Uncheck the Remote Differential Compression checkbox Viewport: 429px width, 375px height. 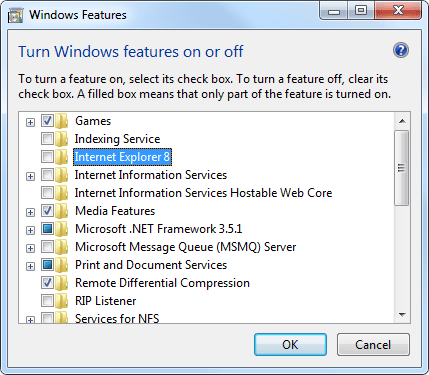47,283
